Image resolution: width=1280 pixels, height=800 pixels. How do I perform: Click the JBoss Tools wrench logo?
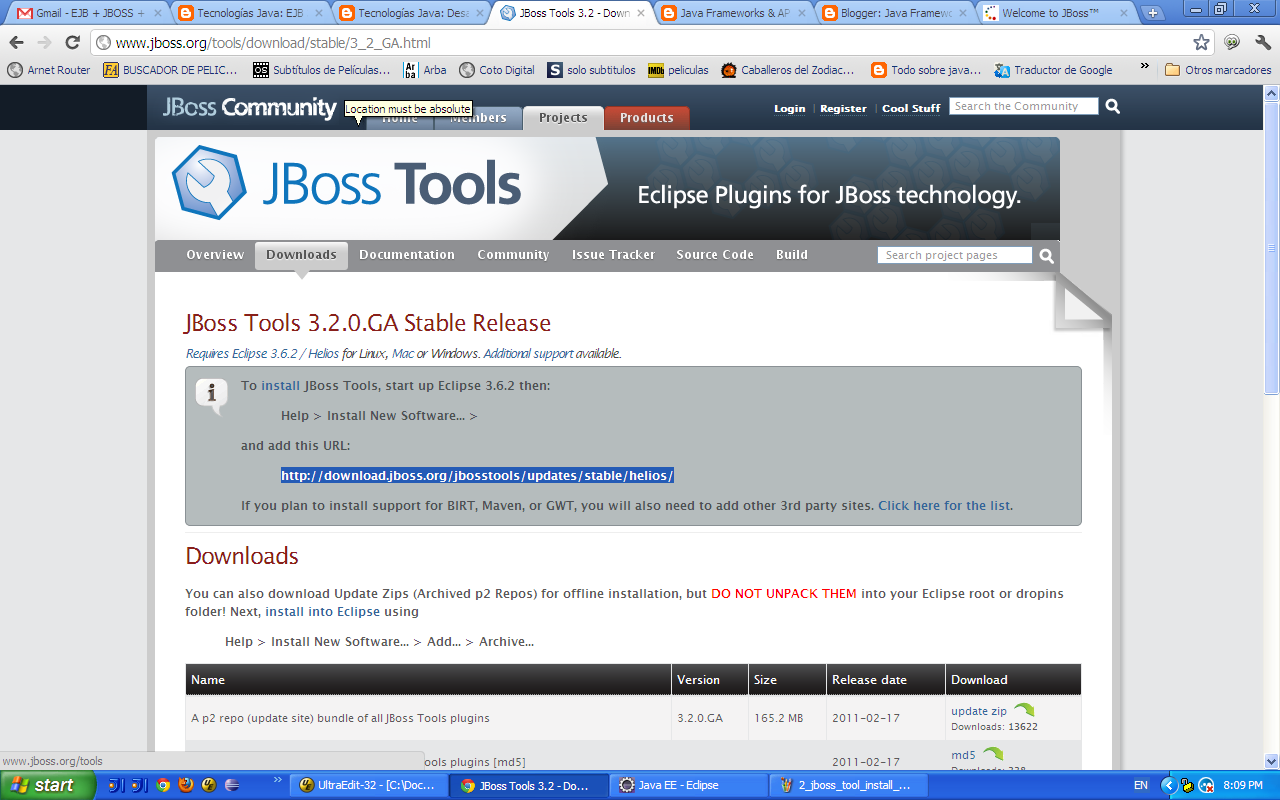(x=209, y=182)
